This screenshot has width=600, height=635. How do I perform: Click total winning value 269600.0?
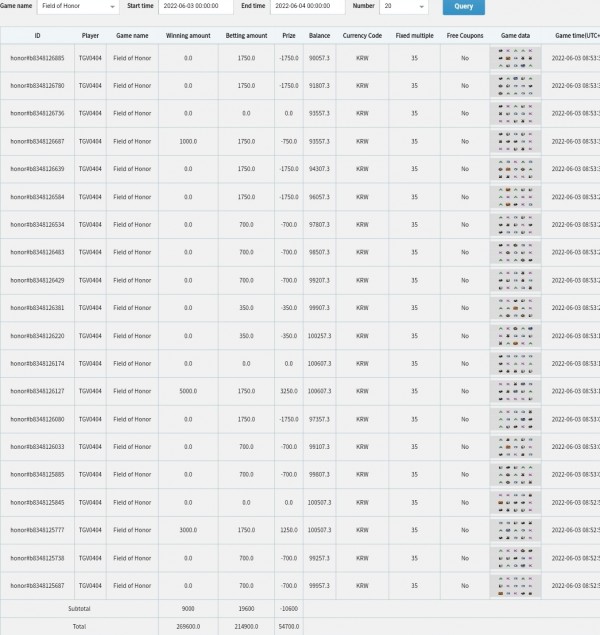tap(188, 626)
